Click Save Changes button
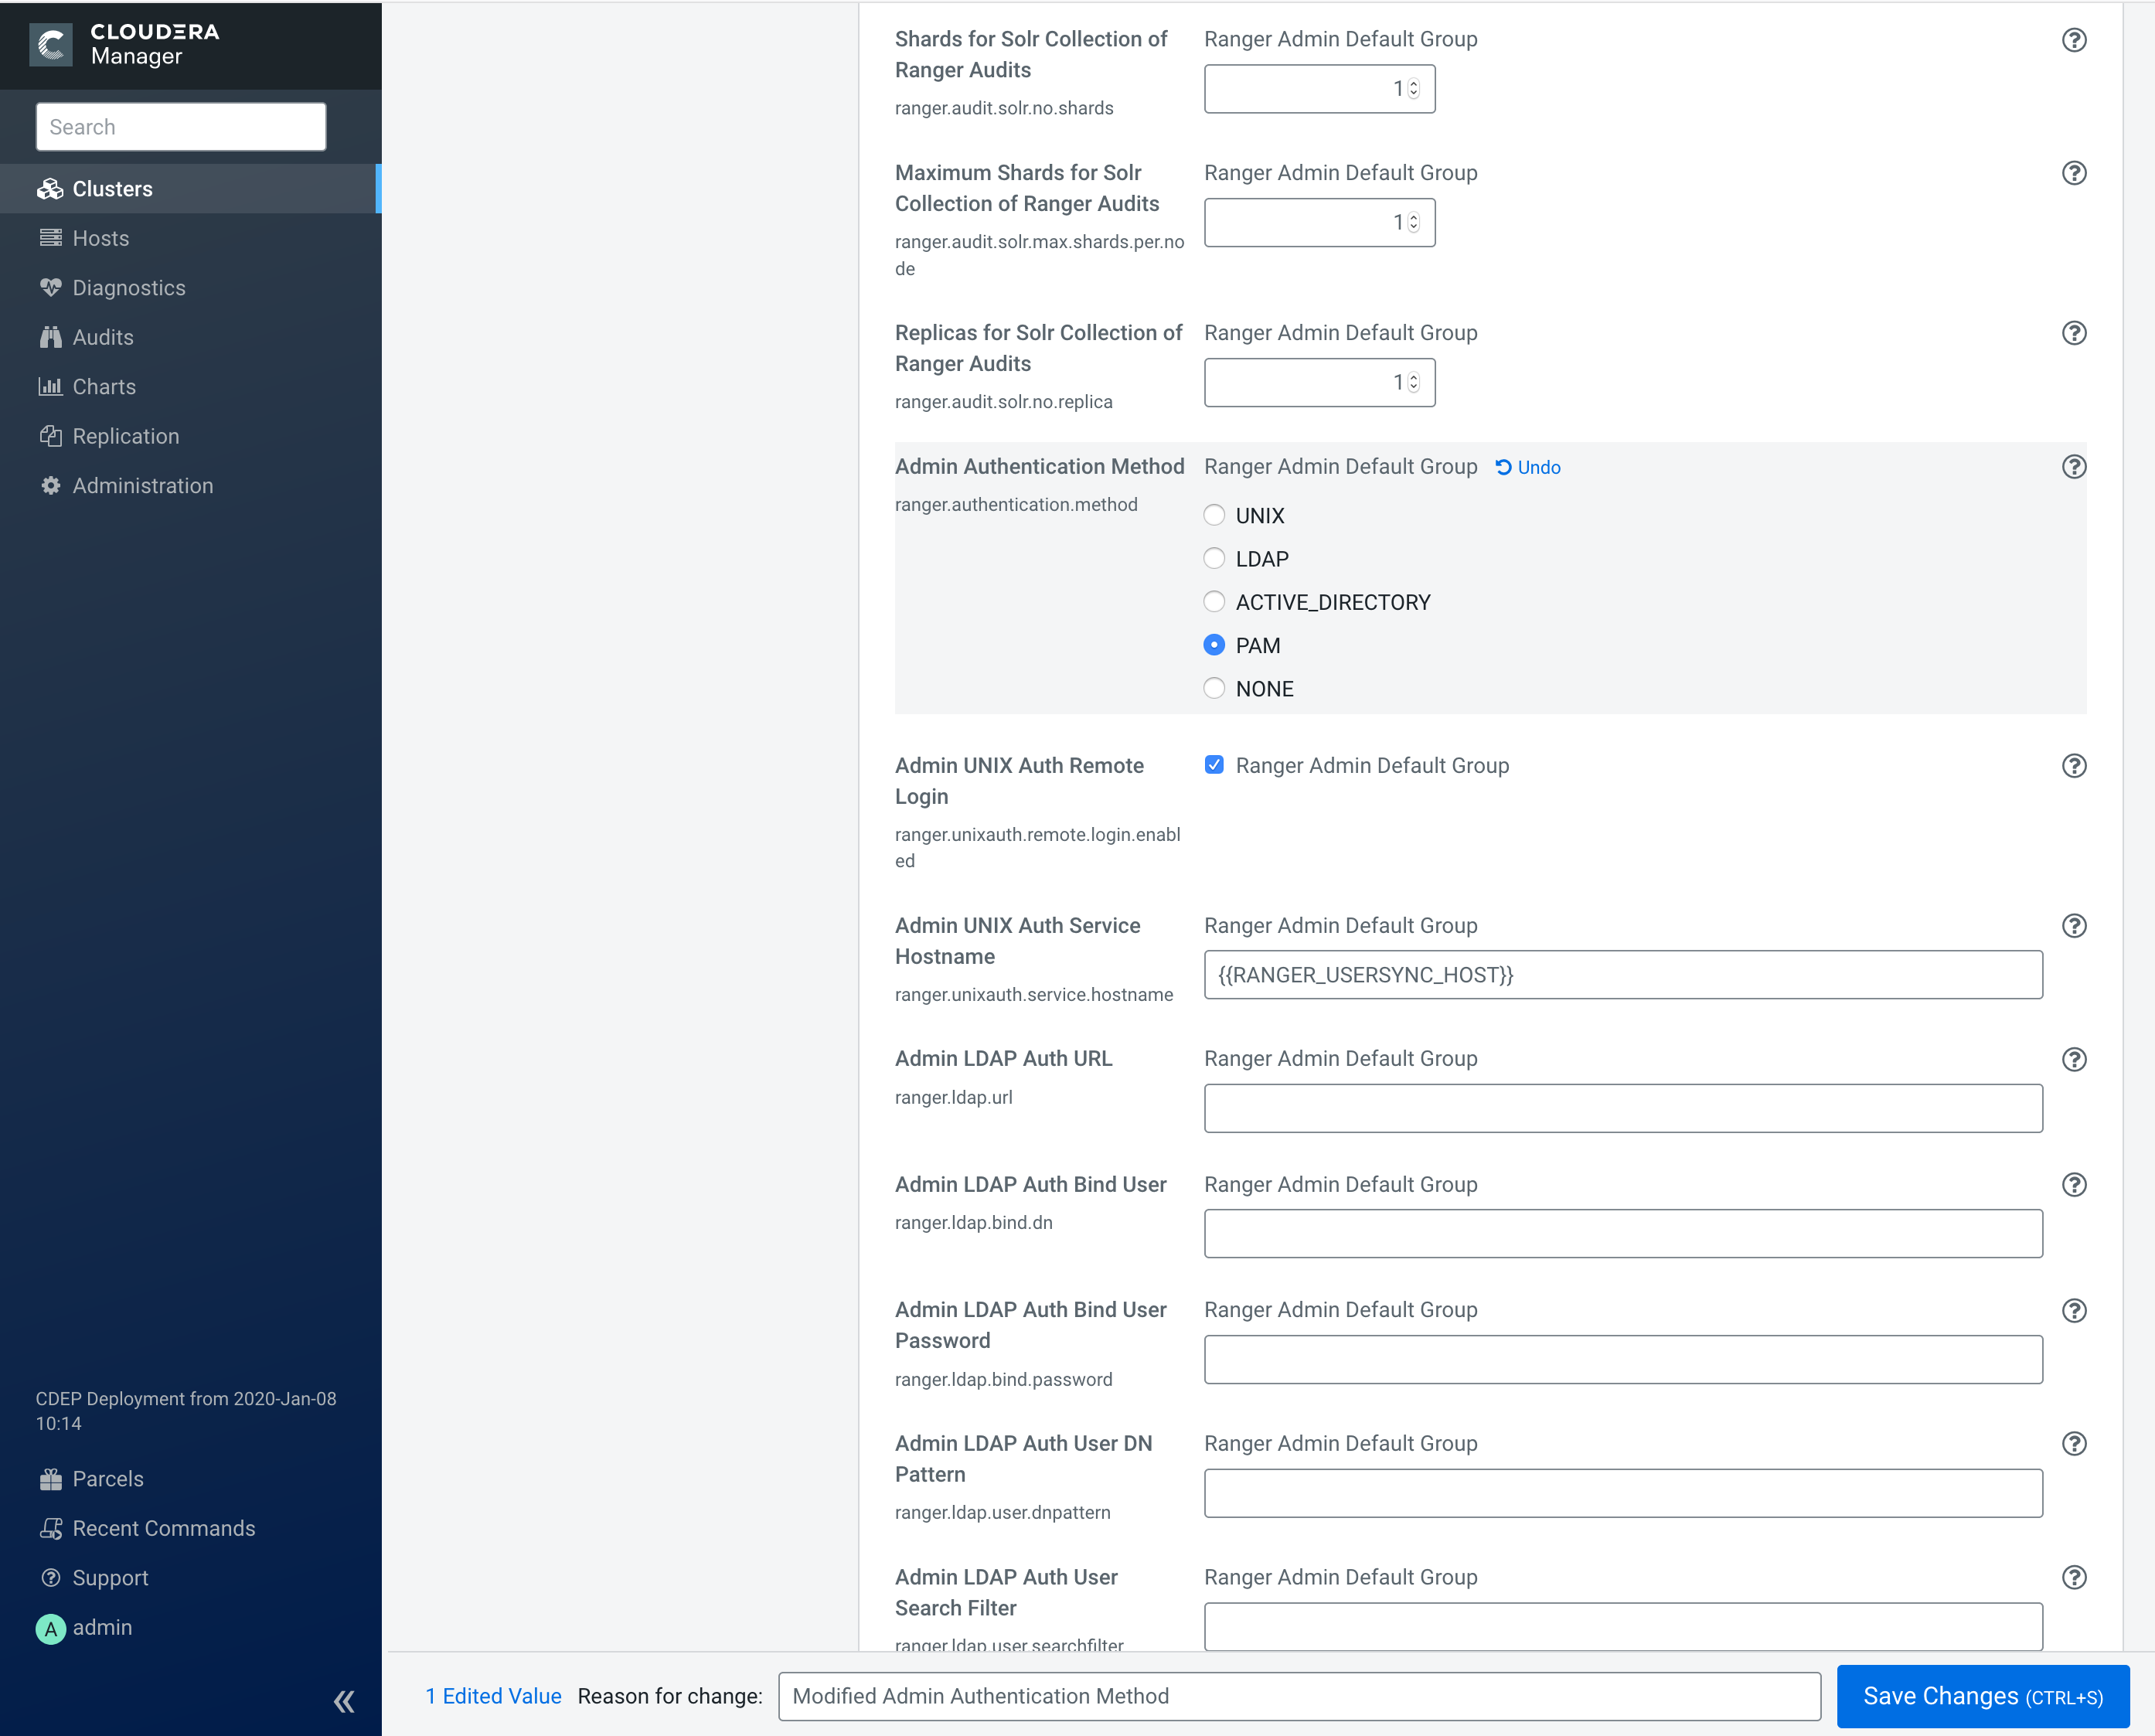 (x=1982, y=1696)
